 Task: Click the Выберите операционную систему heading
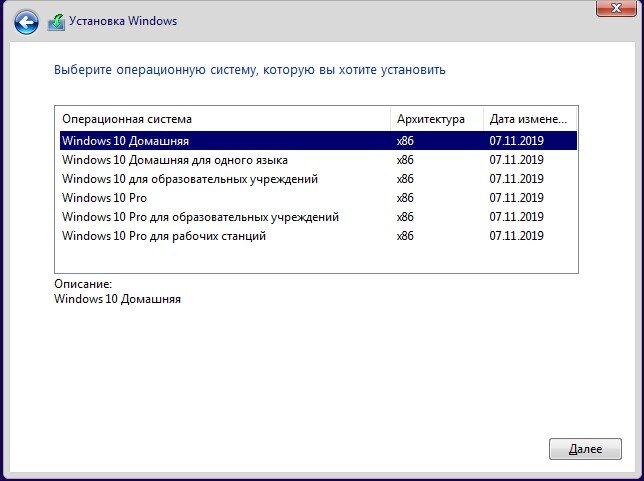(x=250, y=70)
